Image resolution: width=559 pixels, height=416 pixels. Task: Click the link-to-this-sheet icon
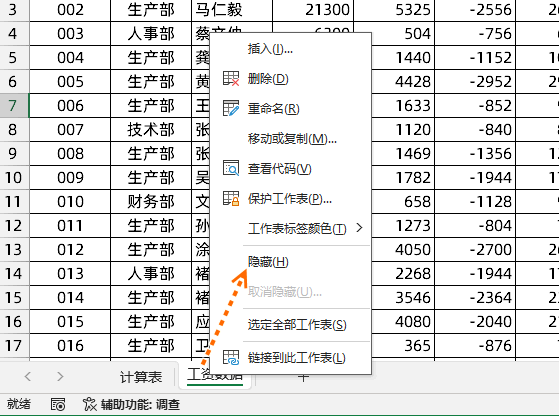point(231,358)
